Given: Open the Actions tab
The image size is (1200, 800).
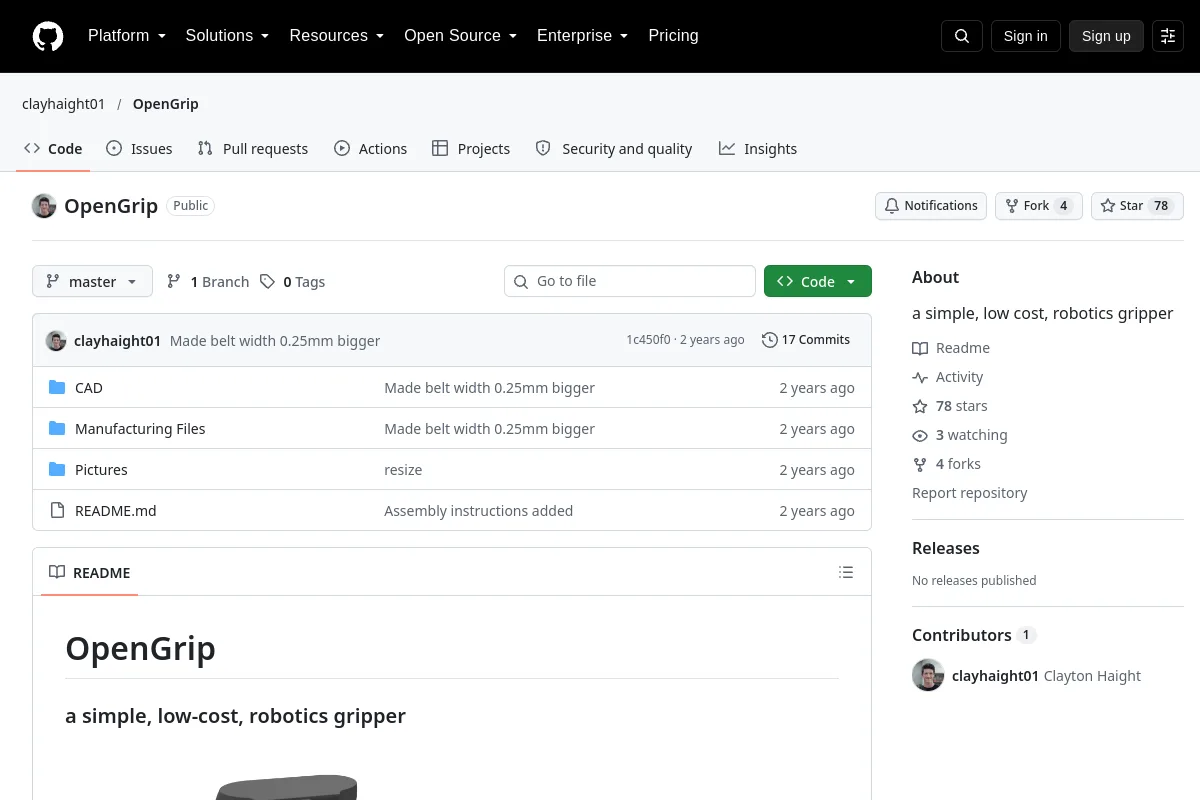Looking at the screenshot, I should click(370, 149).
